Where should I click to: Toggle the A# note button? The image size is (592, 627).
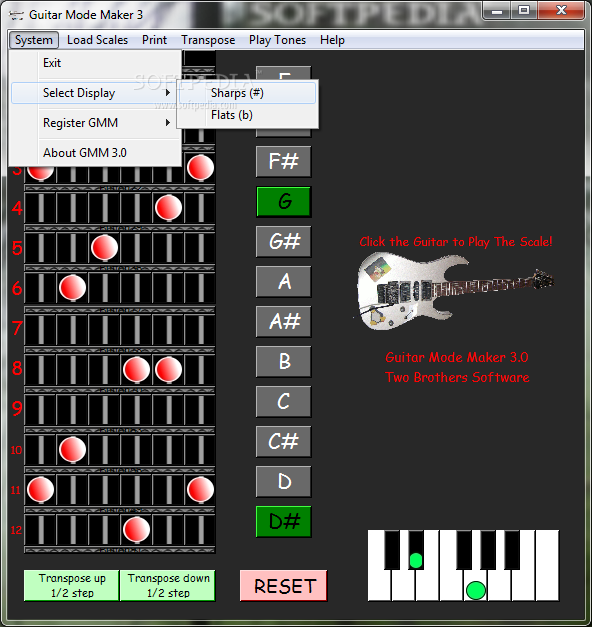pyautogui.click(x=284, y=321)
